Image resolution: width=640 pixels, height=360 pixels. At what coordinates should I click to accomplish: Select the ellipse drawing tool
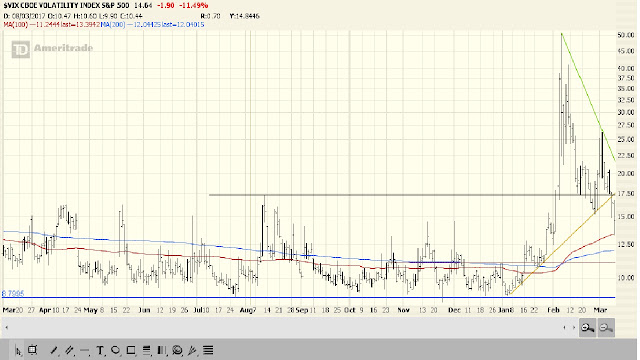[116, 350]
